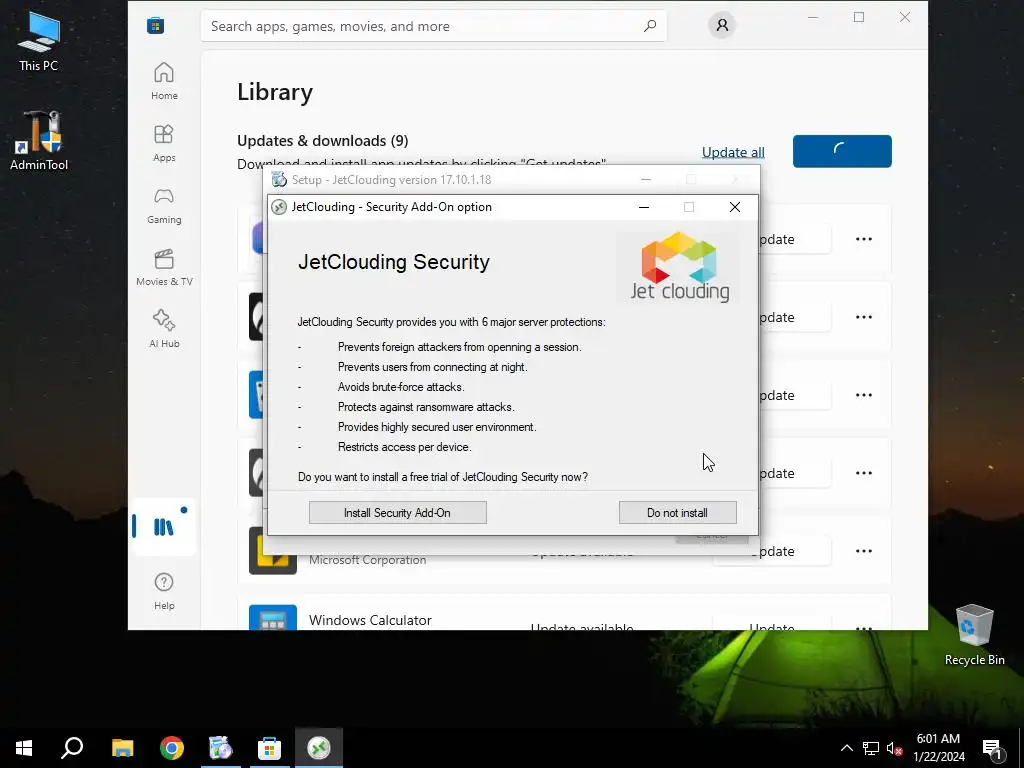The width and height of the screenshot is (1024, 768).
Task: Click the Windows Calculator app icon
Action: coord(273,618)
